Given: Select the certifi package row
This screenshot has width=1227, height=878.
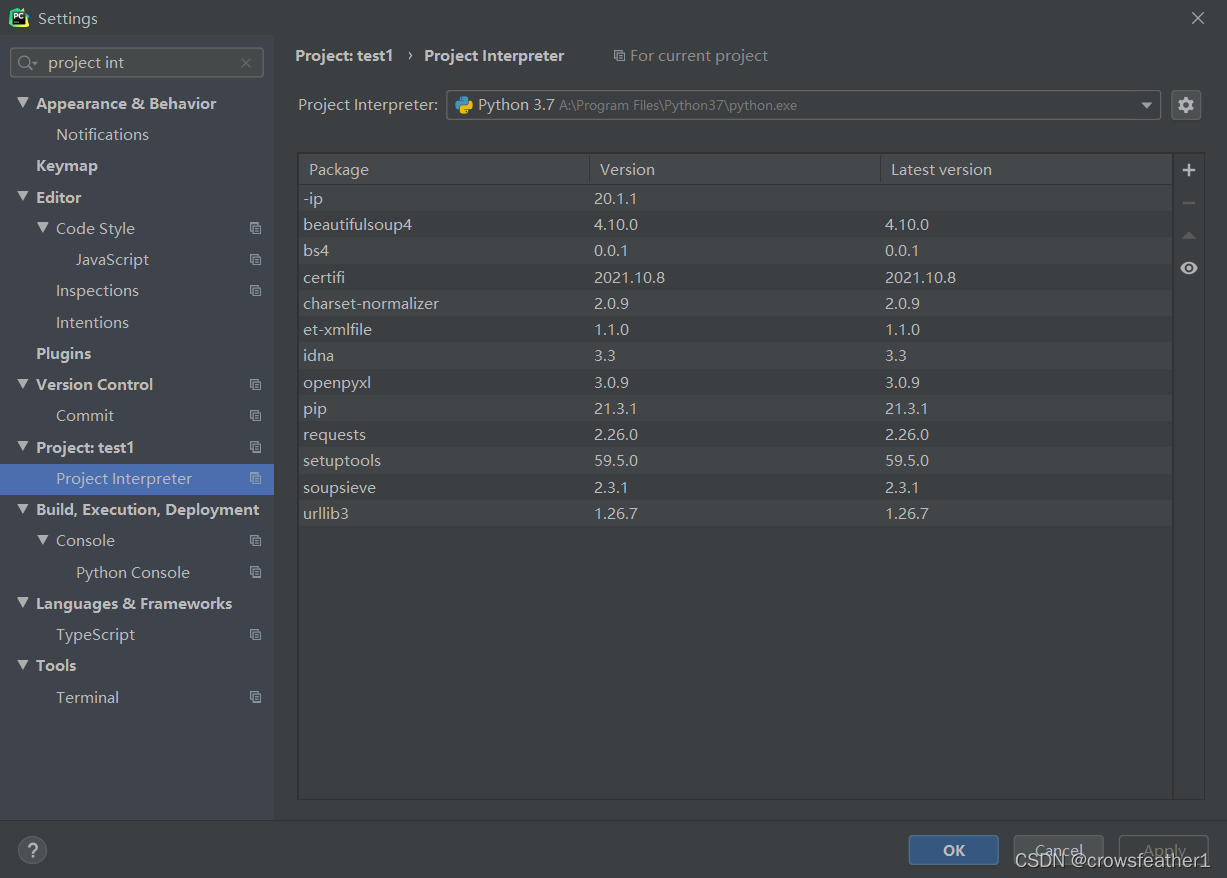Looking at the screenshot, I should (x=735, y=277).
